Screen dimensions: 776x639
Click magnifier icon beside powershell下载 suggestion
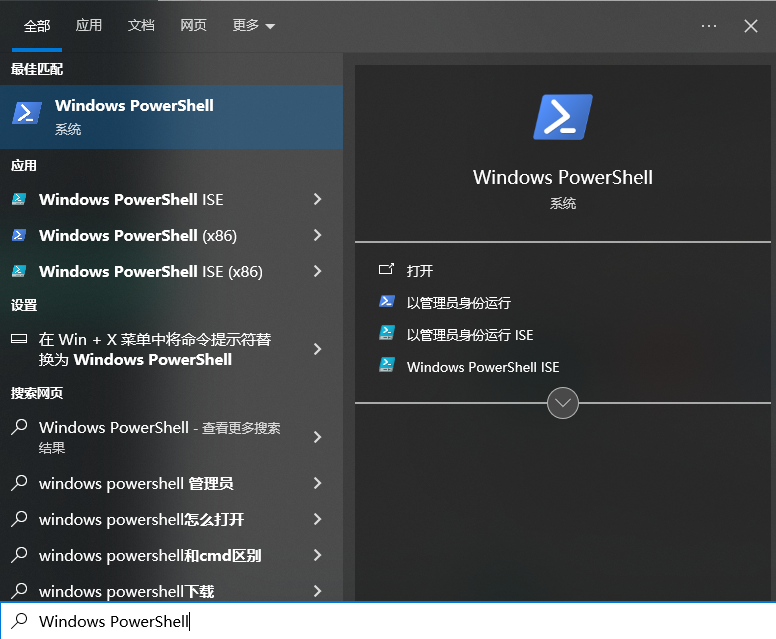click(x=19, y=590)
